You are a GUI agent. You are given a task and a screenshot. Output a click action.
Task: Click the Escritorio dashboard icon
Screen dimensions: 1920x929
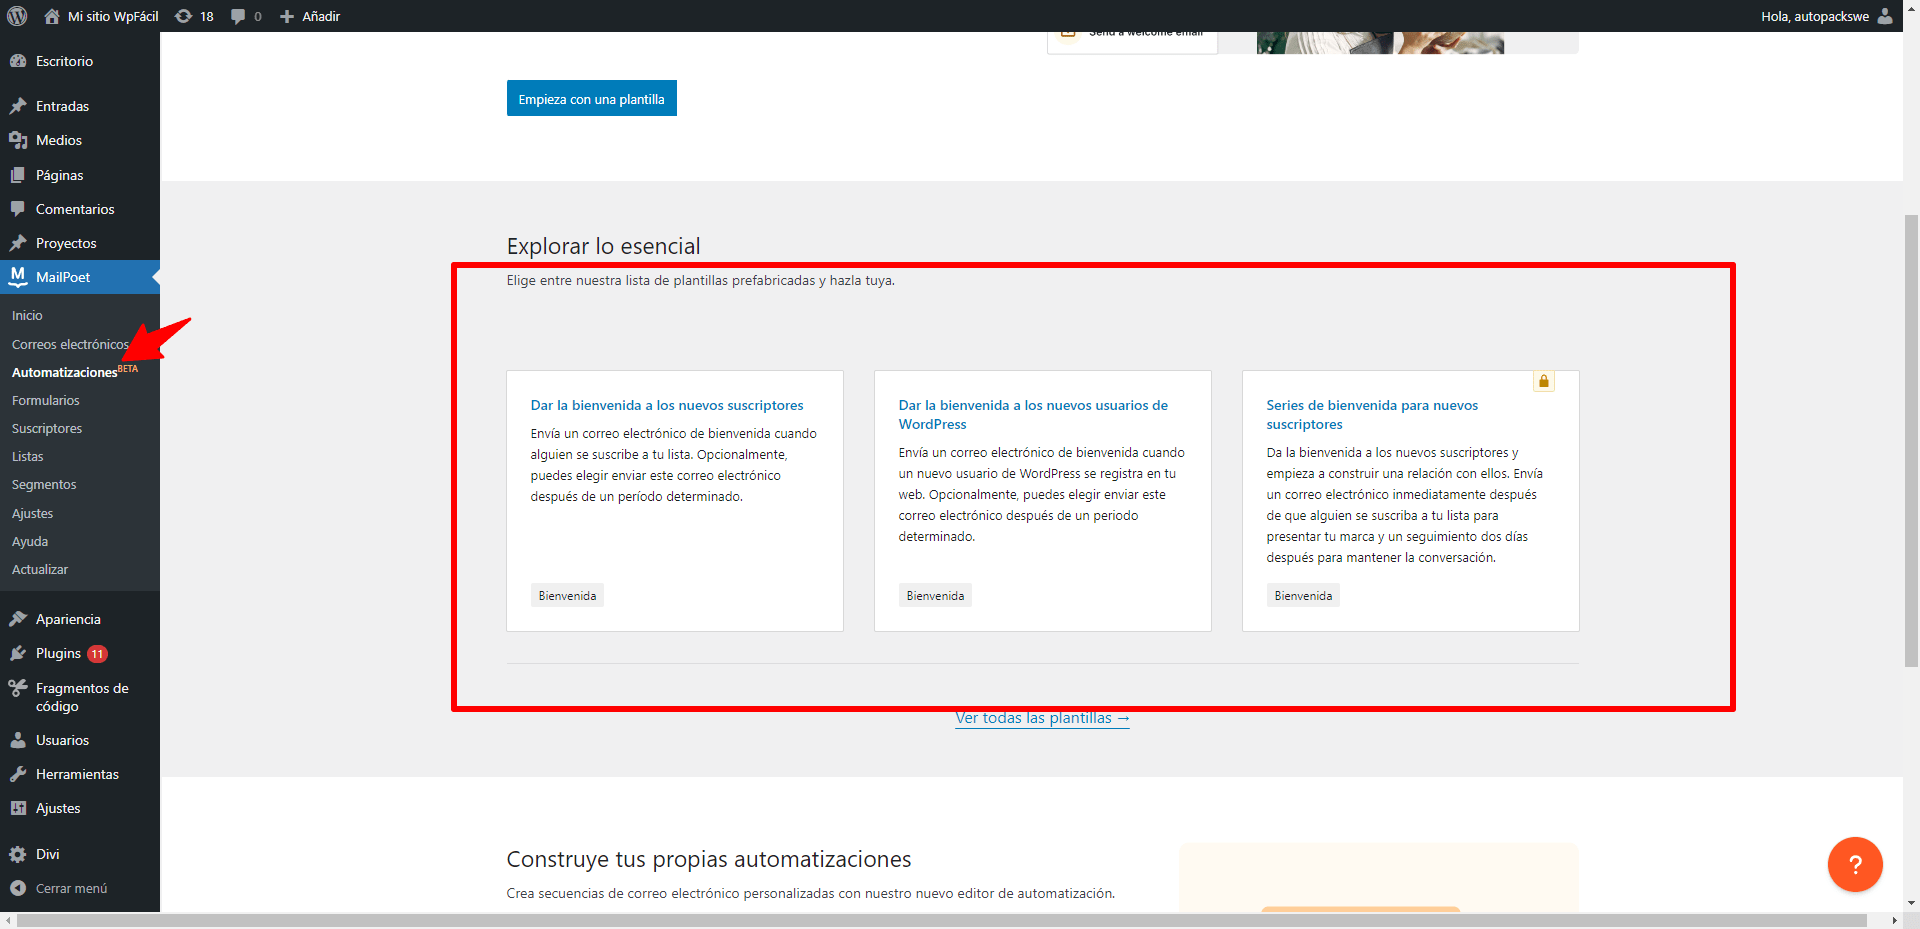[x=18, y=61]
